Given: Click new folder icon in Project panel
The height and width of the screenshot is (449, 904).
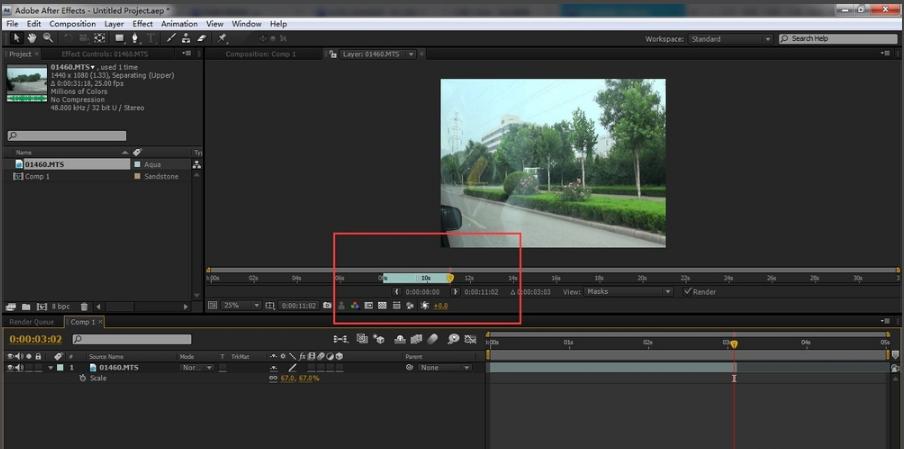Looking at the screenshot, I should tap(26, 307).
